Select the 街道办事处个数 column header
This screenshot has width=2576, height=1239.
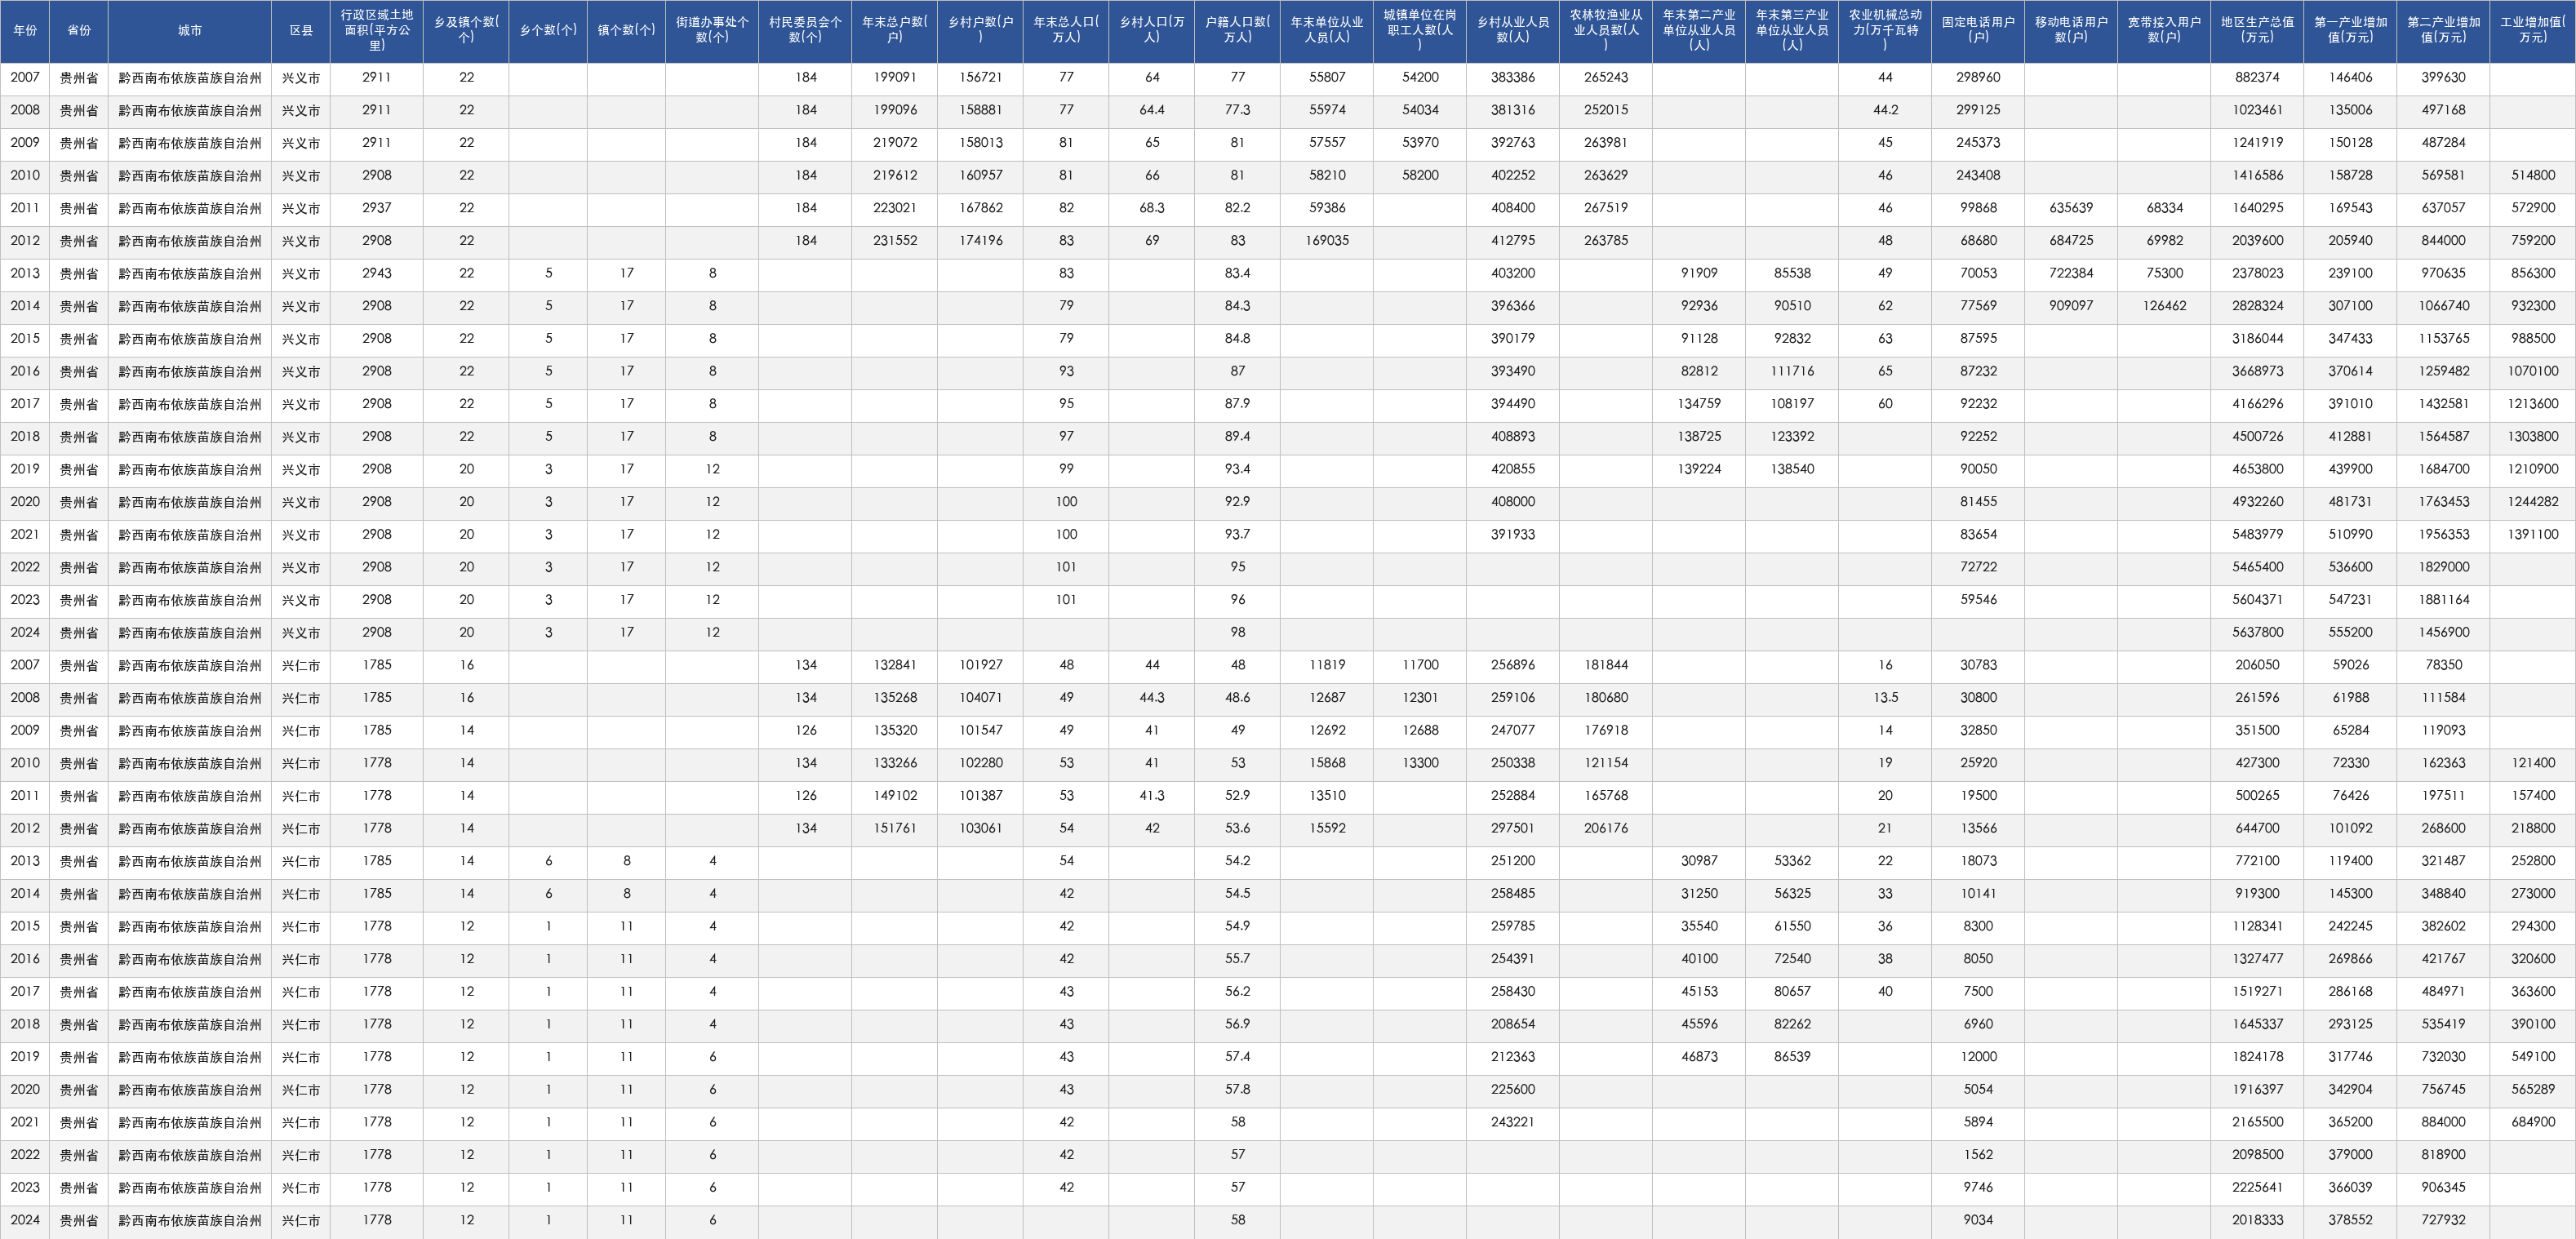tap(712, 31)
